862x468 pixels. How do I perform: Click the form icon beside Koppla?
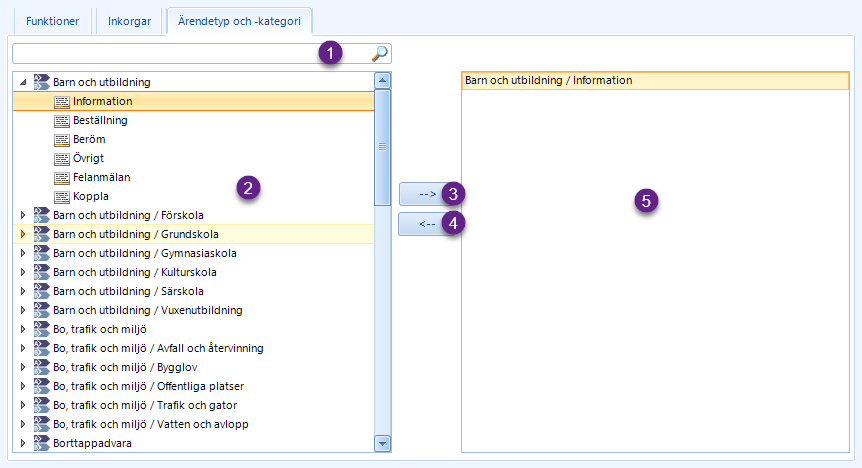tap(62, 196)
